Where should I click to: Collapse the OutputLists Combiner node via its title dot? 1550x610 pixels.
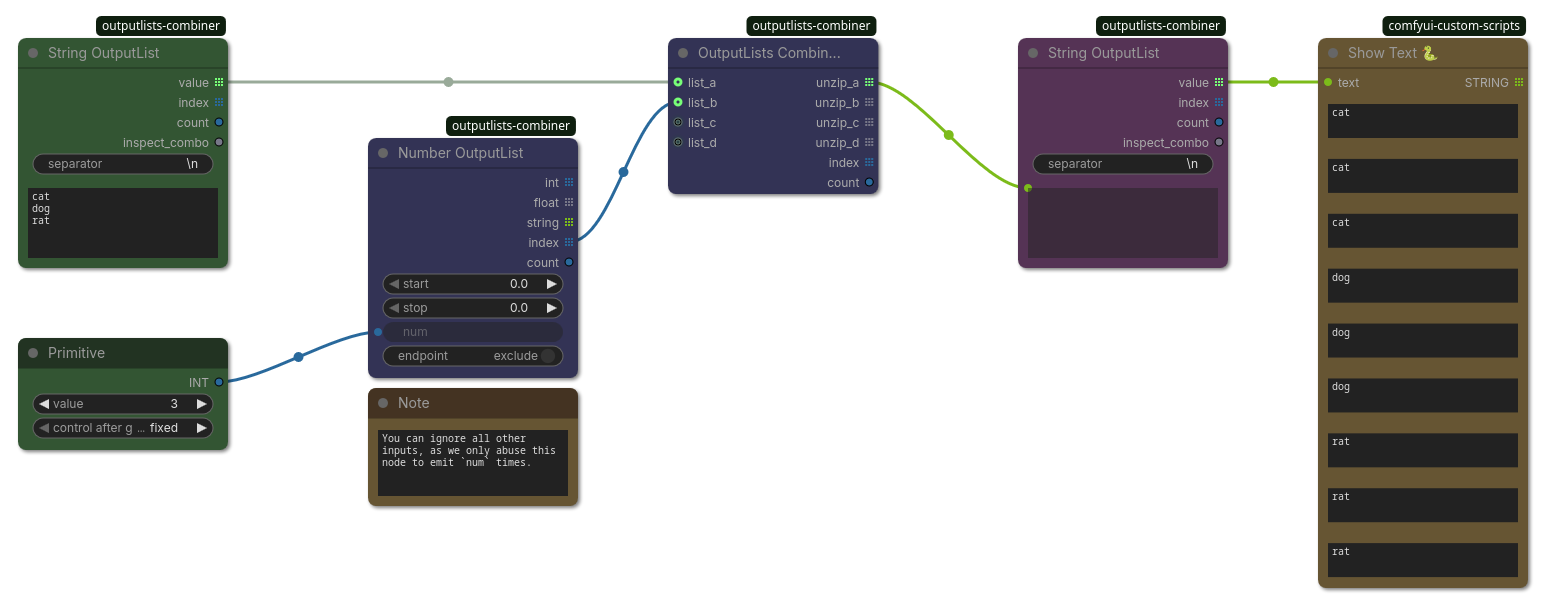tap(683, 53)
